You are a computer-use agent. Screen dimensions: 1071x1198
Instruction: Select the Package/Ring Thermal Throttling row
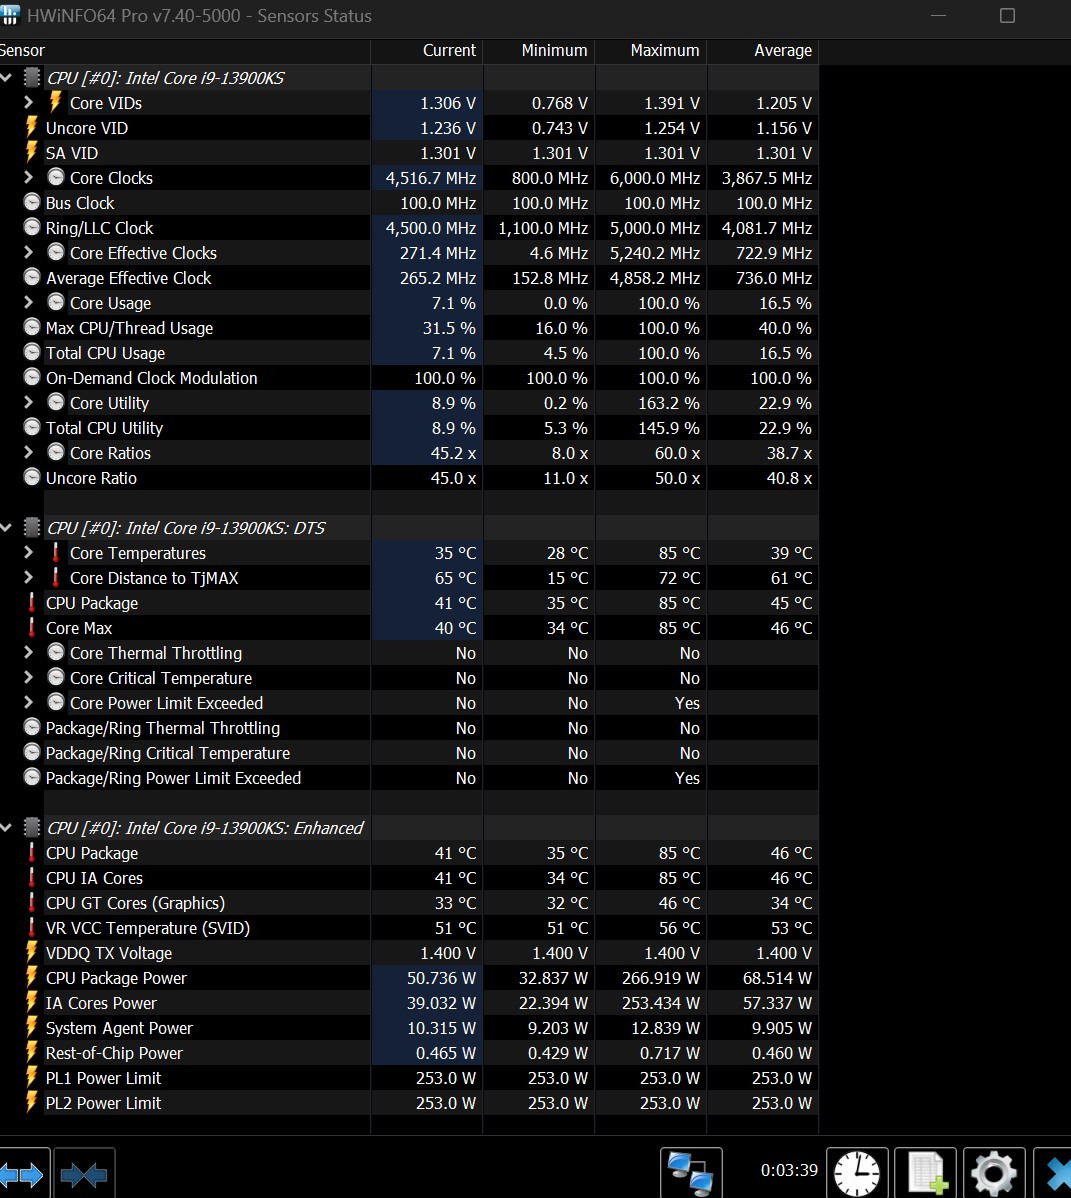409,728
